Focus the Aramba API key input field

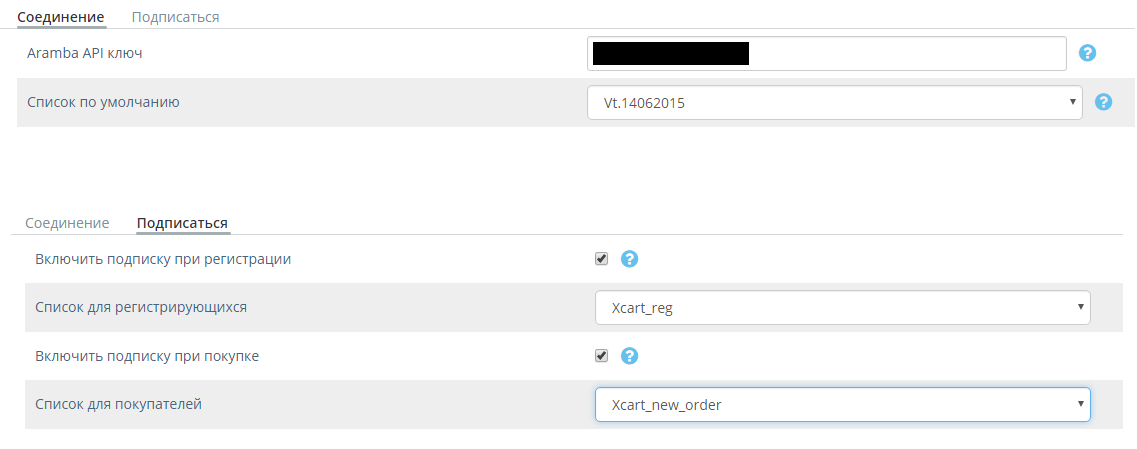pos(827,54)
